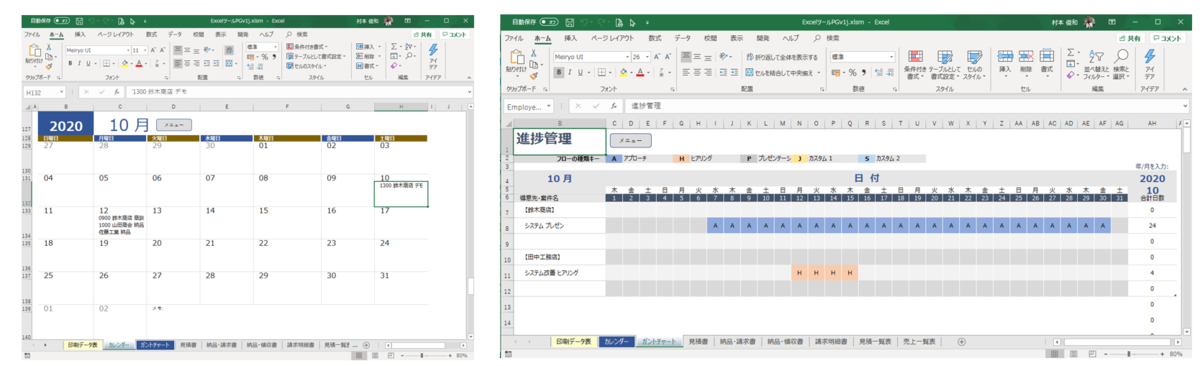This screenshot has width=1200, height=366.
Task: Toggle Italic in left window font group
Action: pyautogui.click(x=79, y=62)
